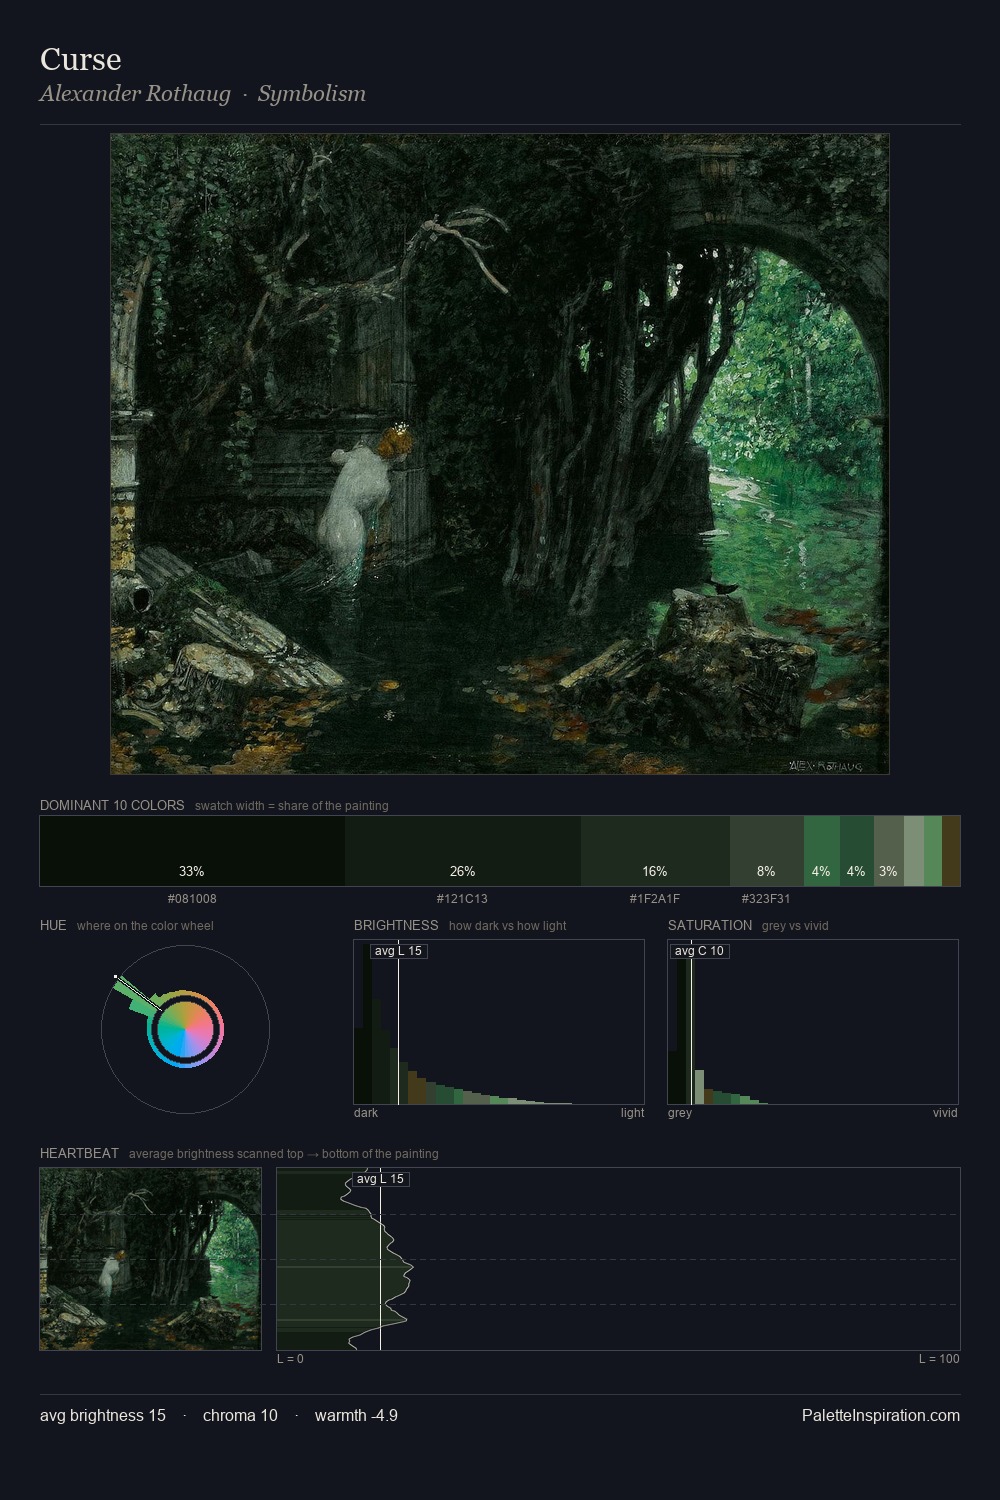
Task: Click the brightness histogram chart
Action: (x=499, y=1022)
